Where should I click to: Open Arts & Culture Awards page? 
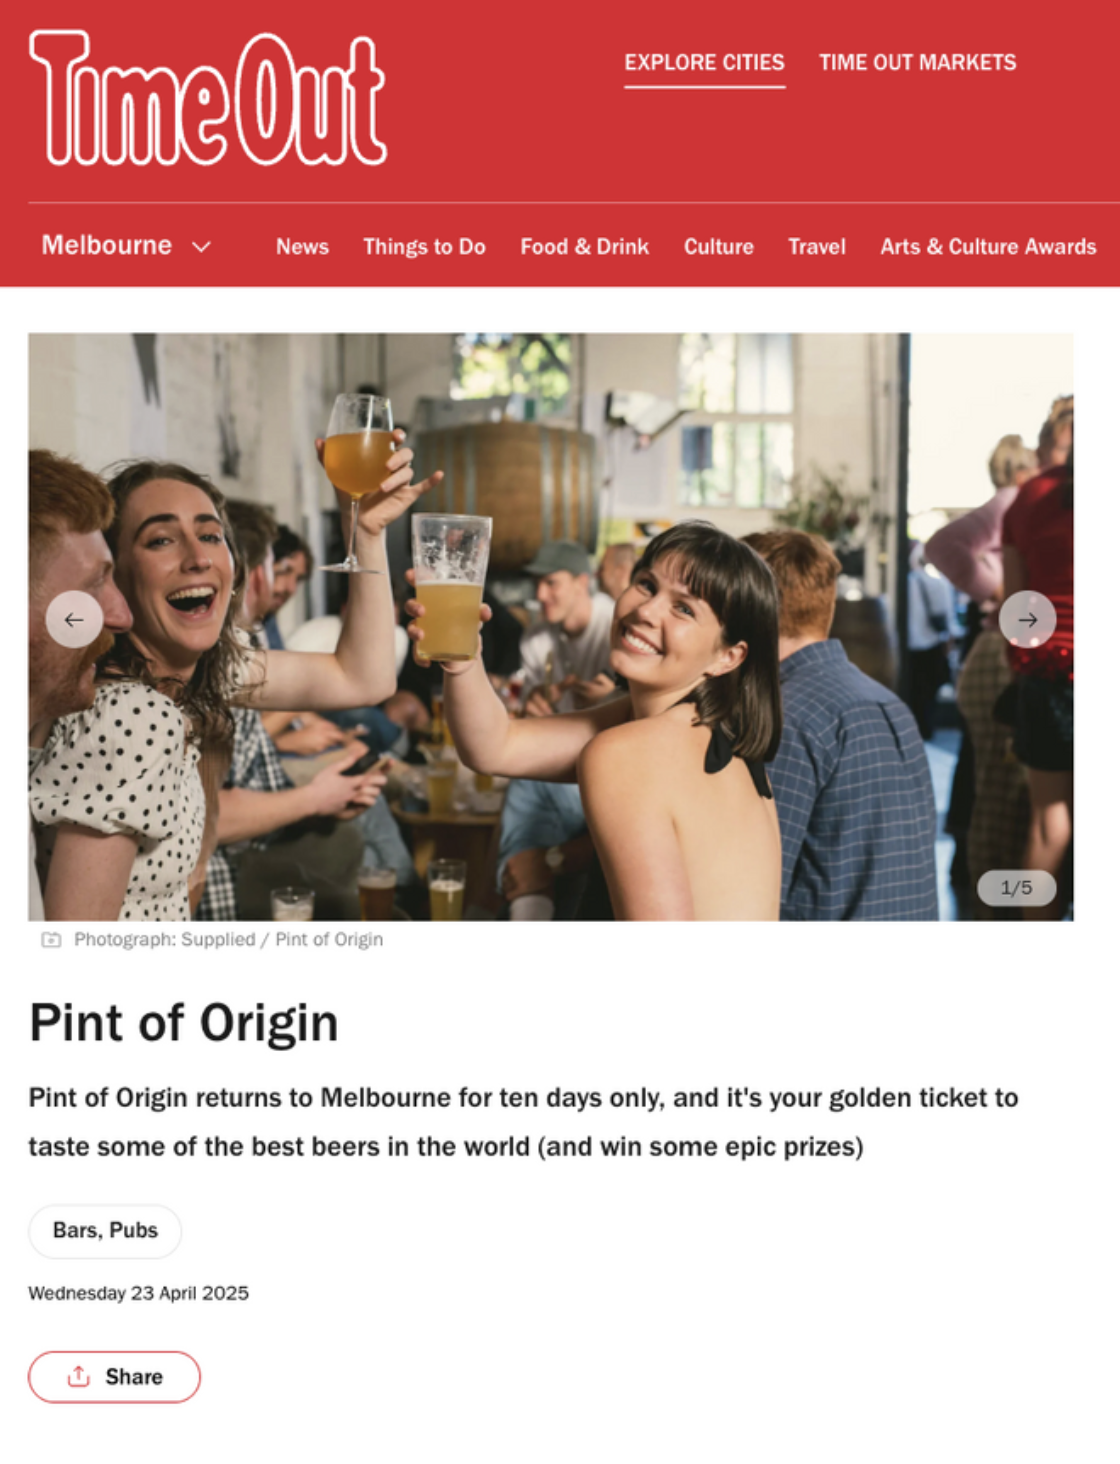point(988,246)
